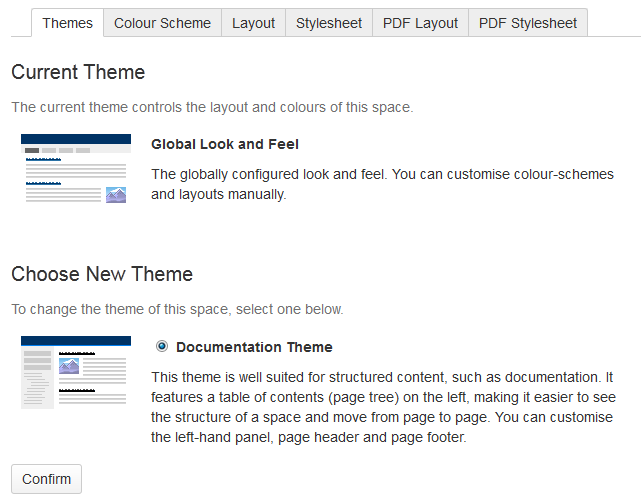641x504 pixels.
Task: Click the Documentation Theme description paragraph
Action: click(x=383, y=407)
